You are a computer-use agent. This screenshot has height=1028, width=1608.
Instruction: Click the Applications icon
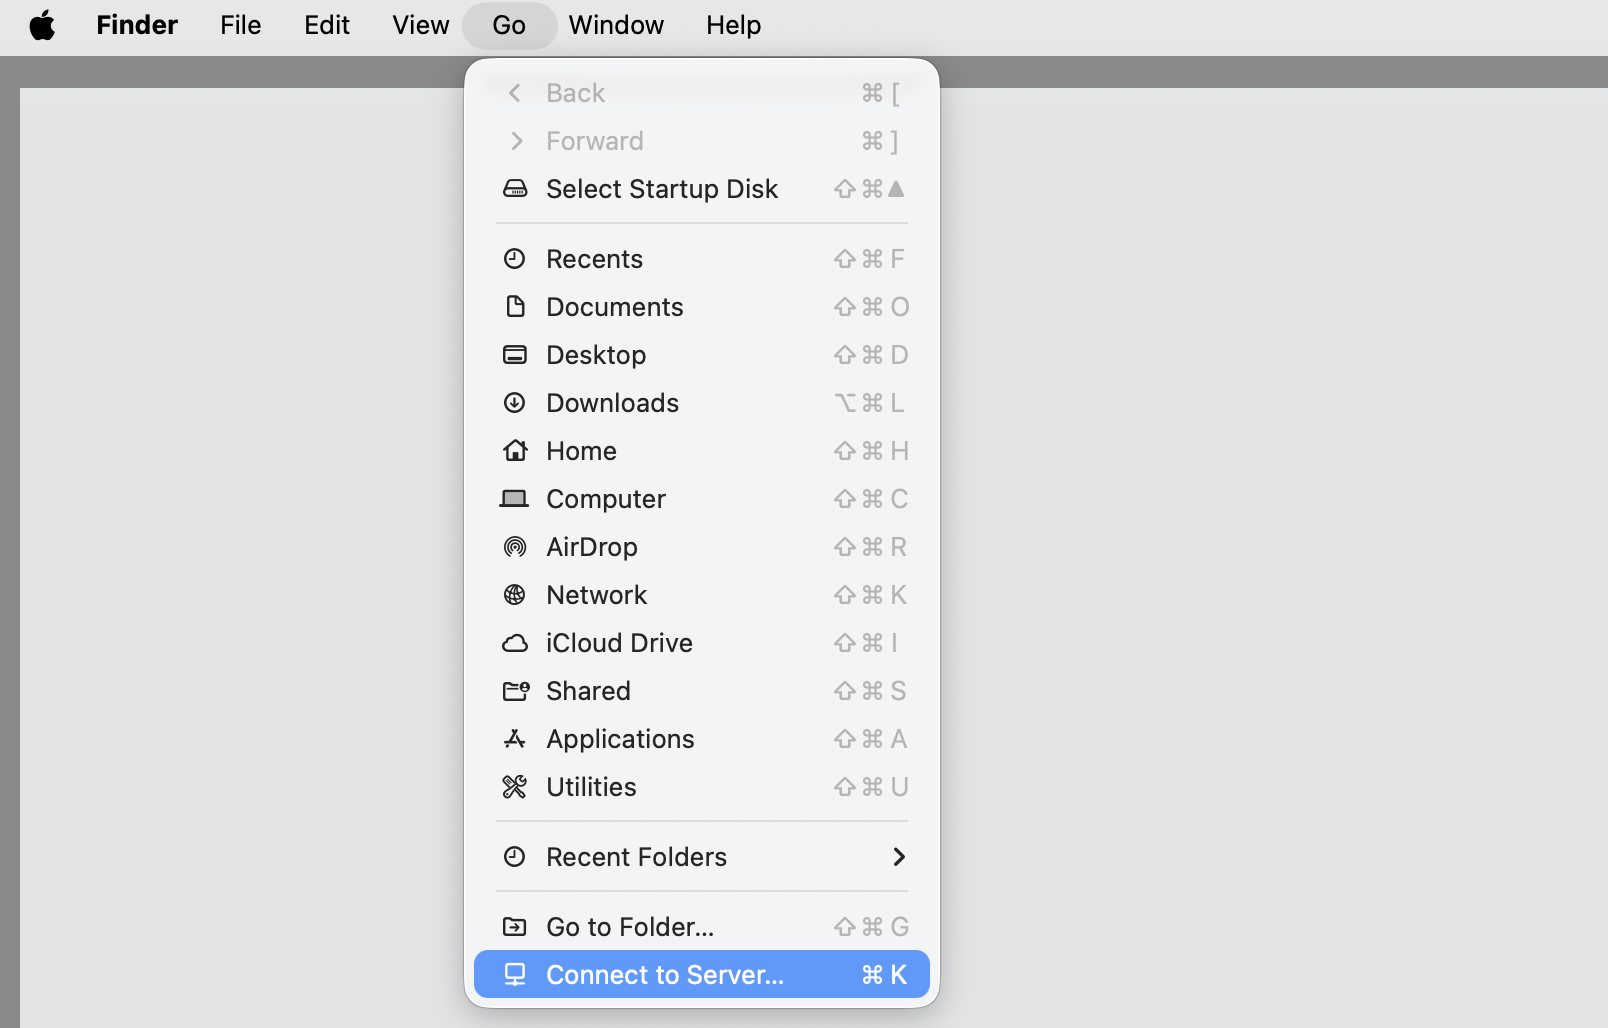(515, 738)
